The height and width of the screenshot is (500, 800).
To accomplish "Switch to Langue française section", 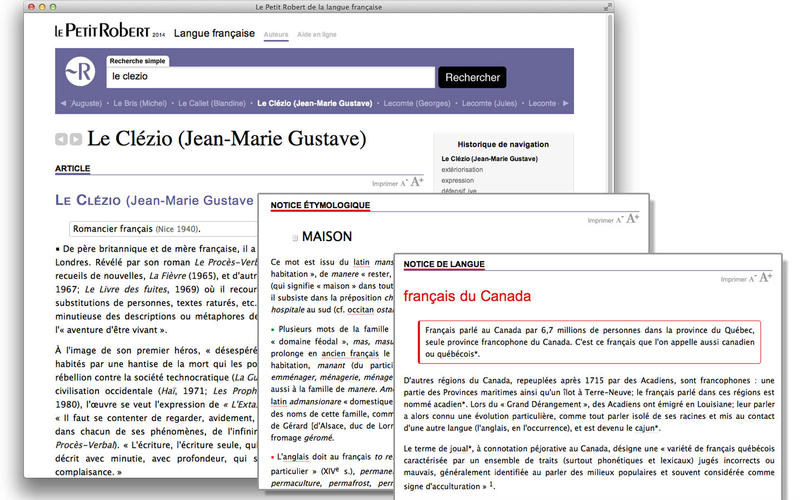I will [214, 33].
